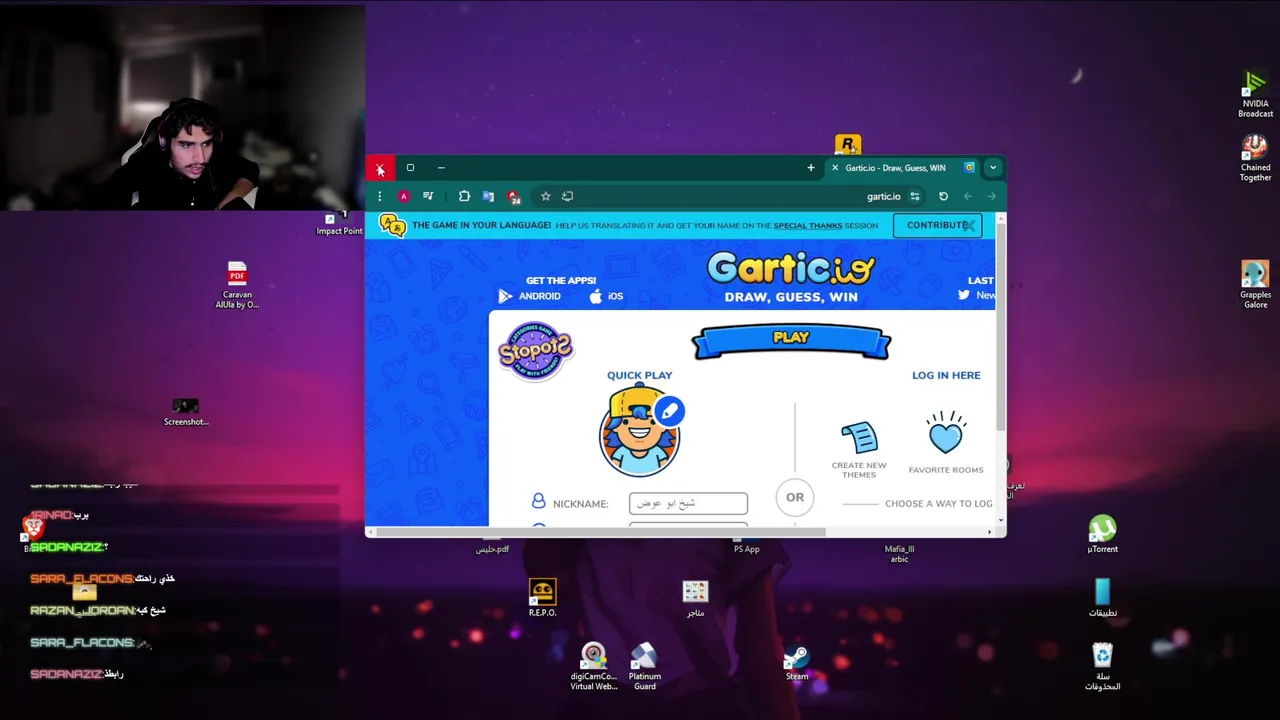Image resolution: width=1280 pixels, height=720 pixels.
Task: Open the ANDROID app link
Action: (x=529, y=296)
